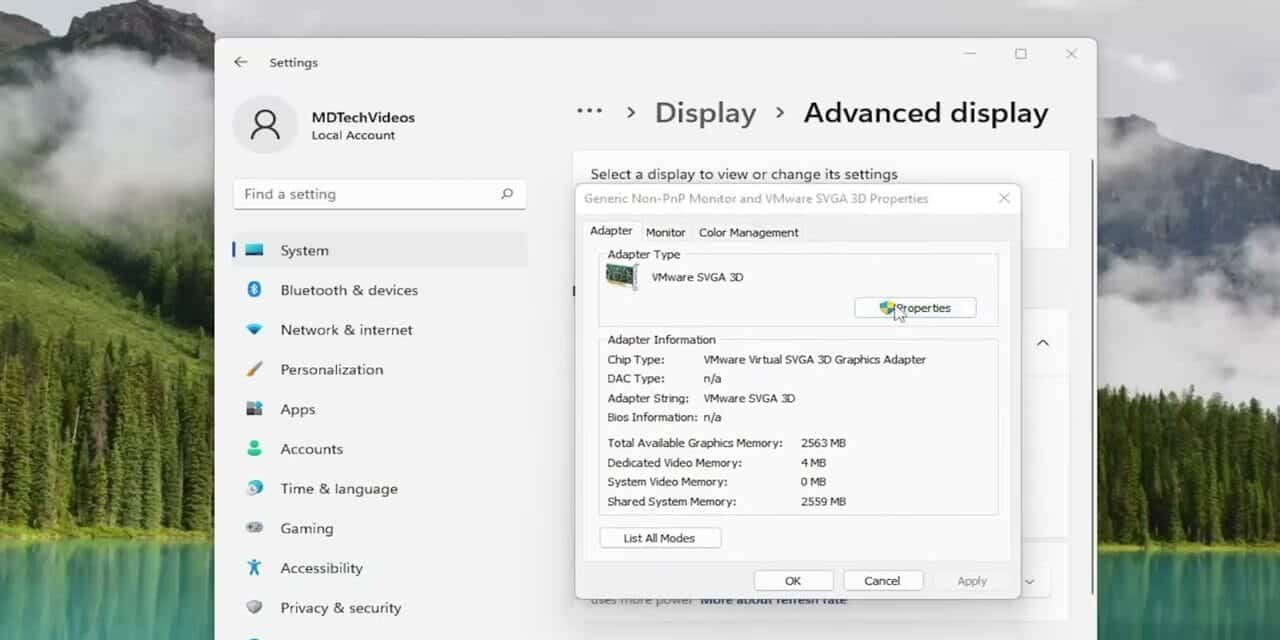Click the search magnifier icon

click(x=507, y=194)
